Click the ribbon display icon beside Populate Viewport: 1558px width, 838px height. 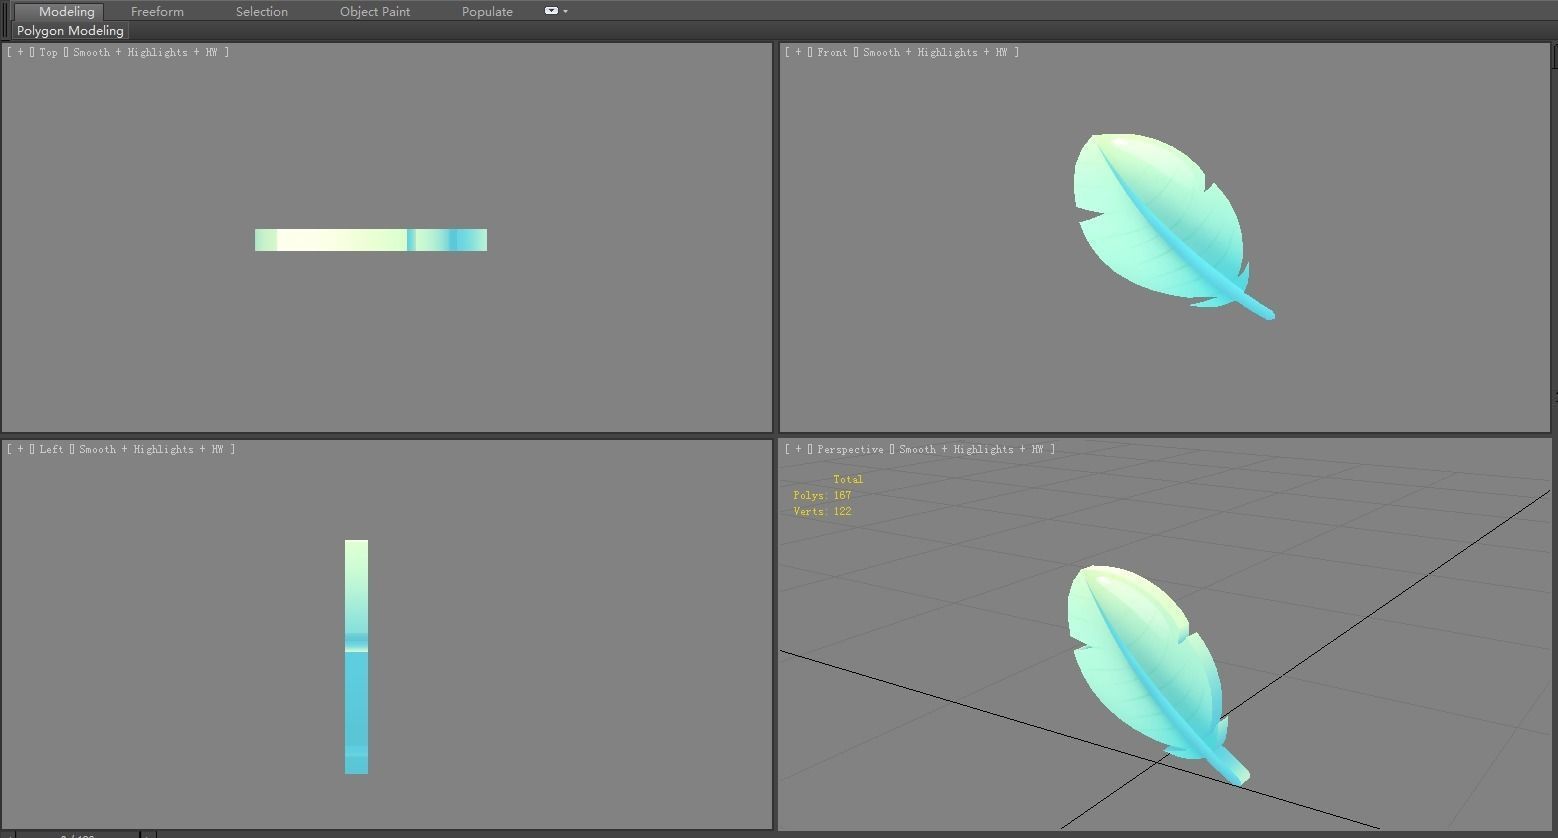click(x=549, y=11)
